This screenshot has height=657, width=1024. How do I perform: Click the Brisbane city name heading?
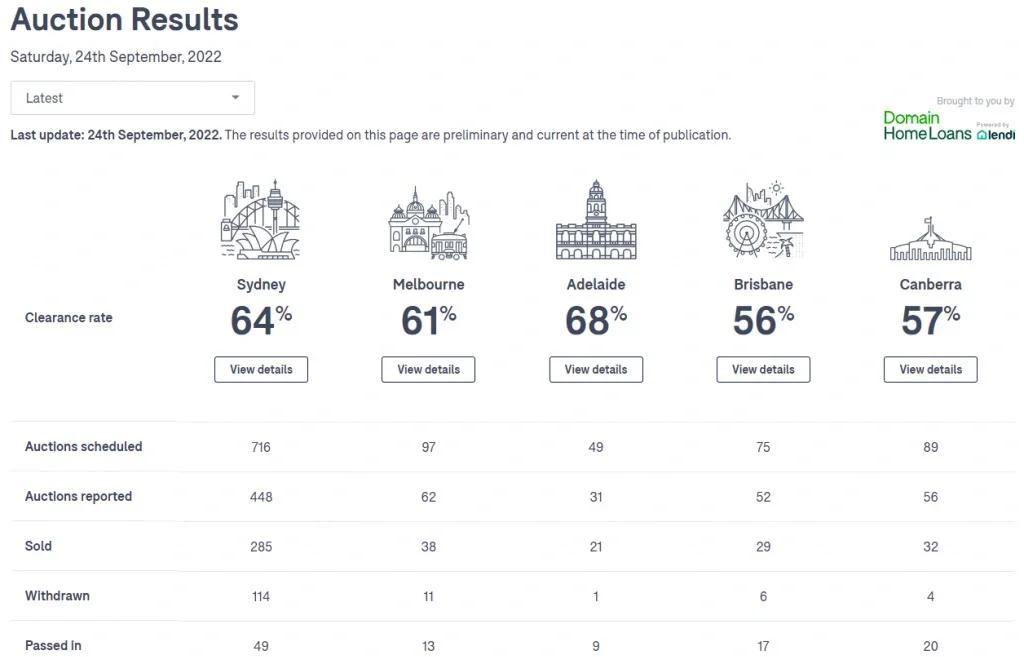(763, 285)
